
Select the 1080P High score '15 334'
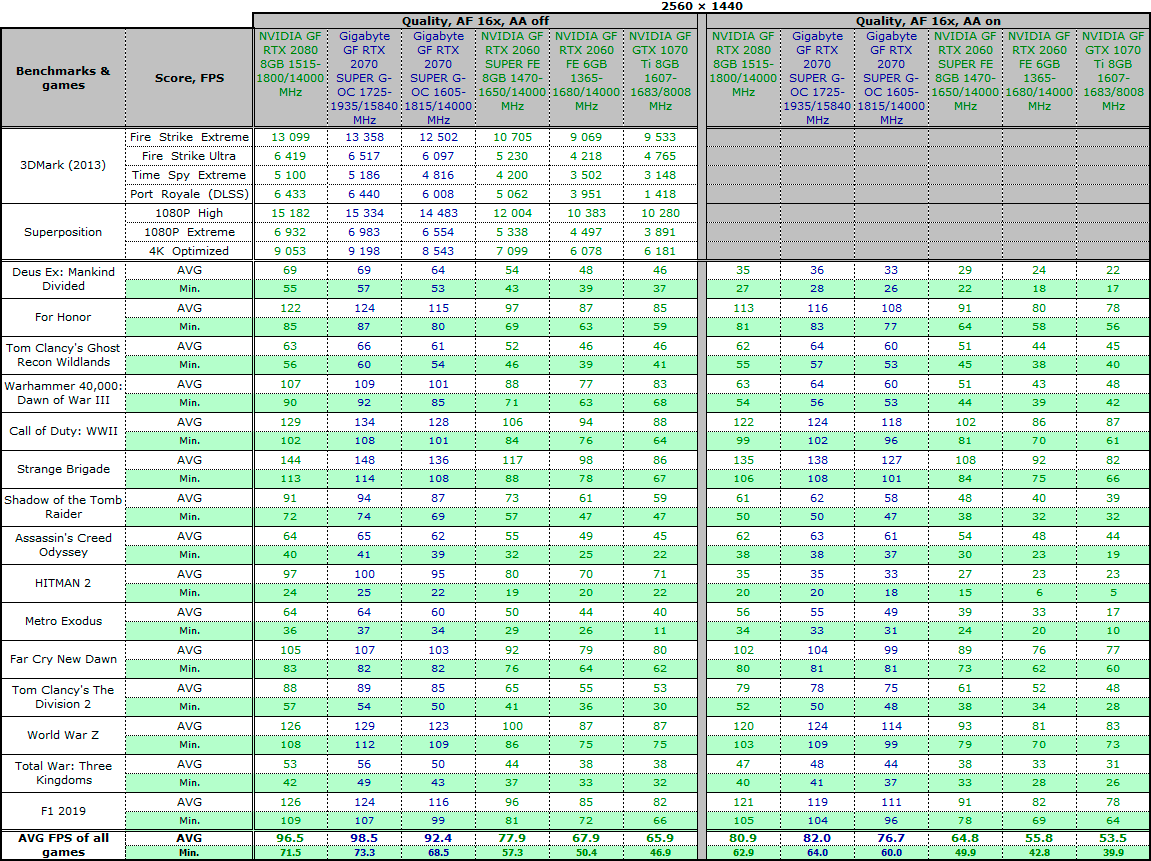coord(365,213)
